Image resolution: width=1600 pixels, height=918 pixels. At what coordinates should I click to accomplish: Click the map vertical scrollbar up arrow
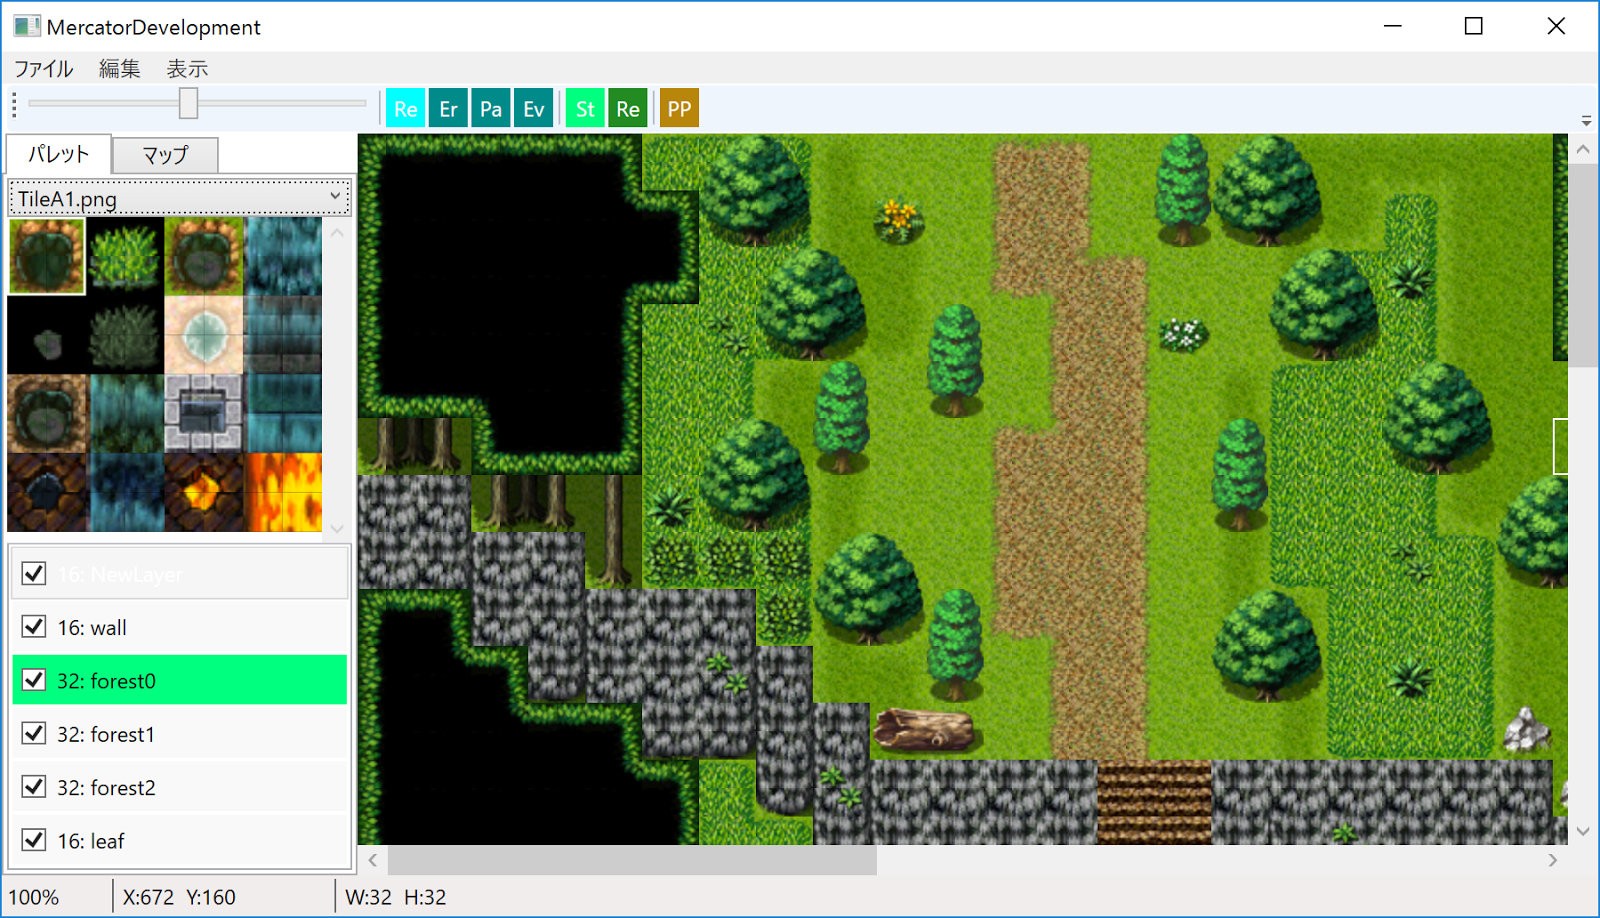pos(1582,150)
